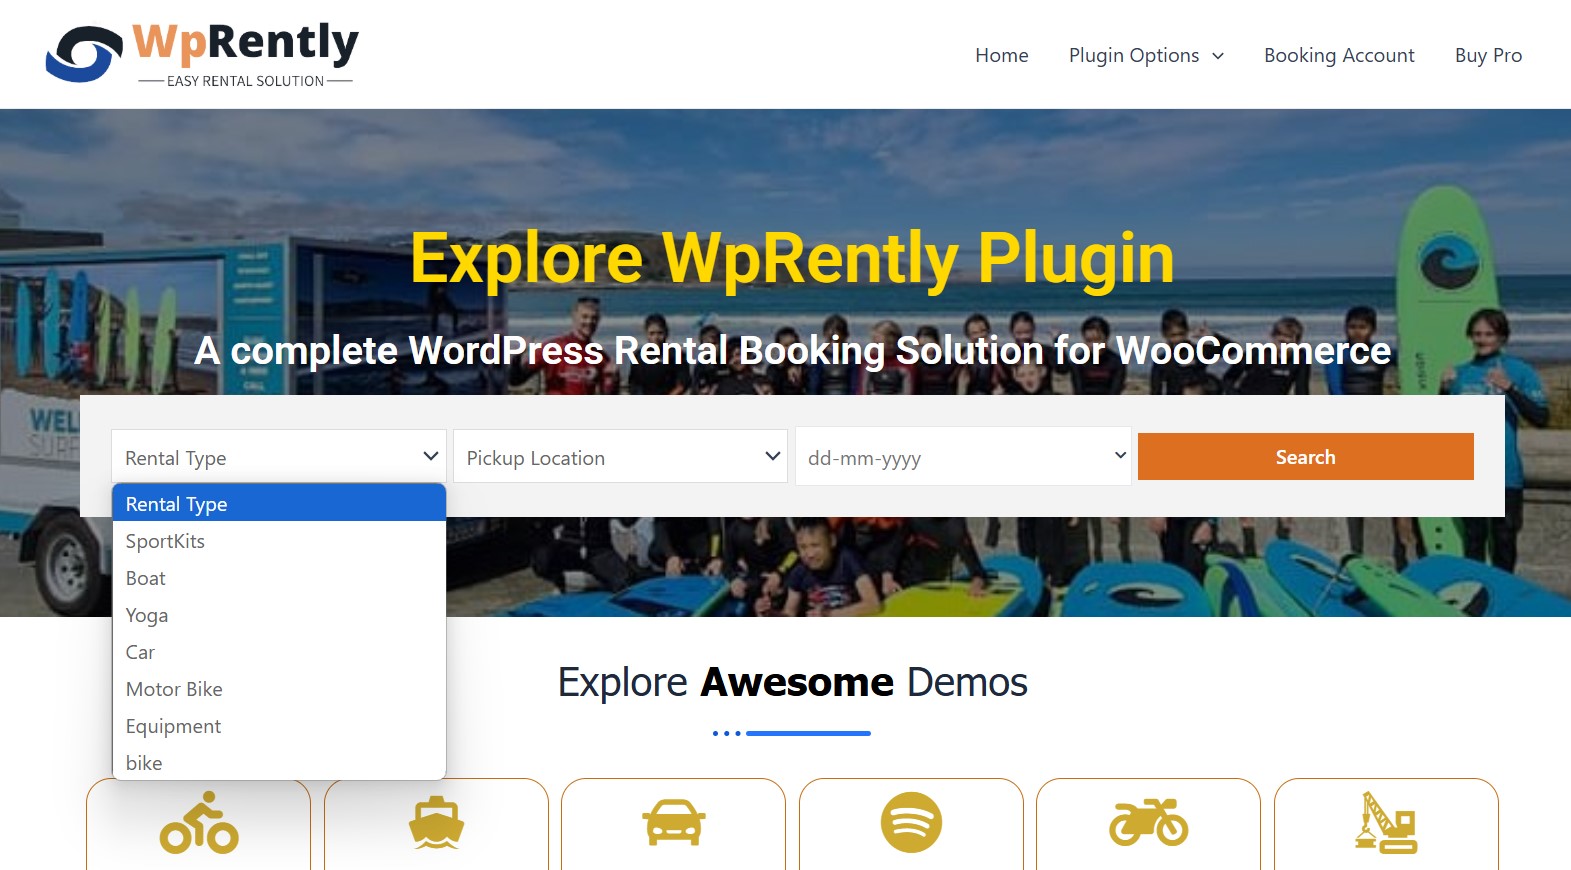This screenshot has width=1571, height=870.
Task: Collapse the Rental Type dropdown
Action: point(279,457)
